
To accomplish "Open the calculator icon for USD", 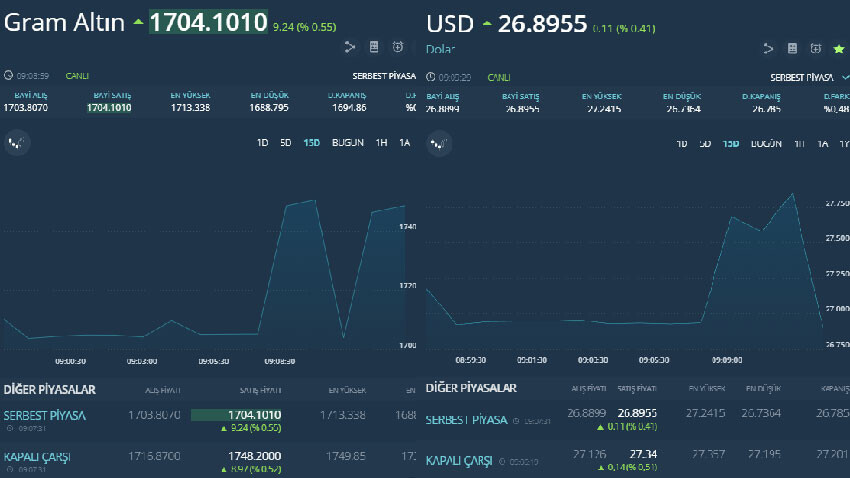I will 793,48.
